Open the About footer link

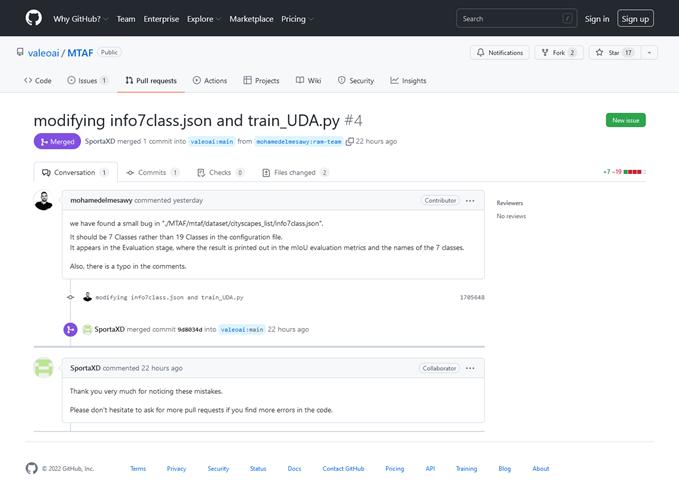[x=541, y=469]
